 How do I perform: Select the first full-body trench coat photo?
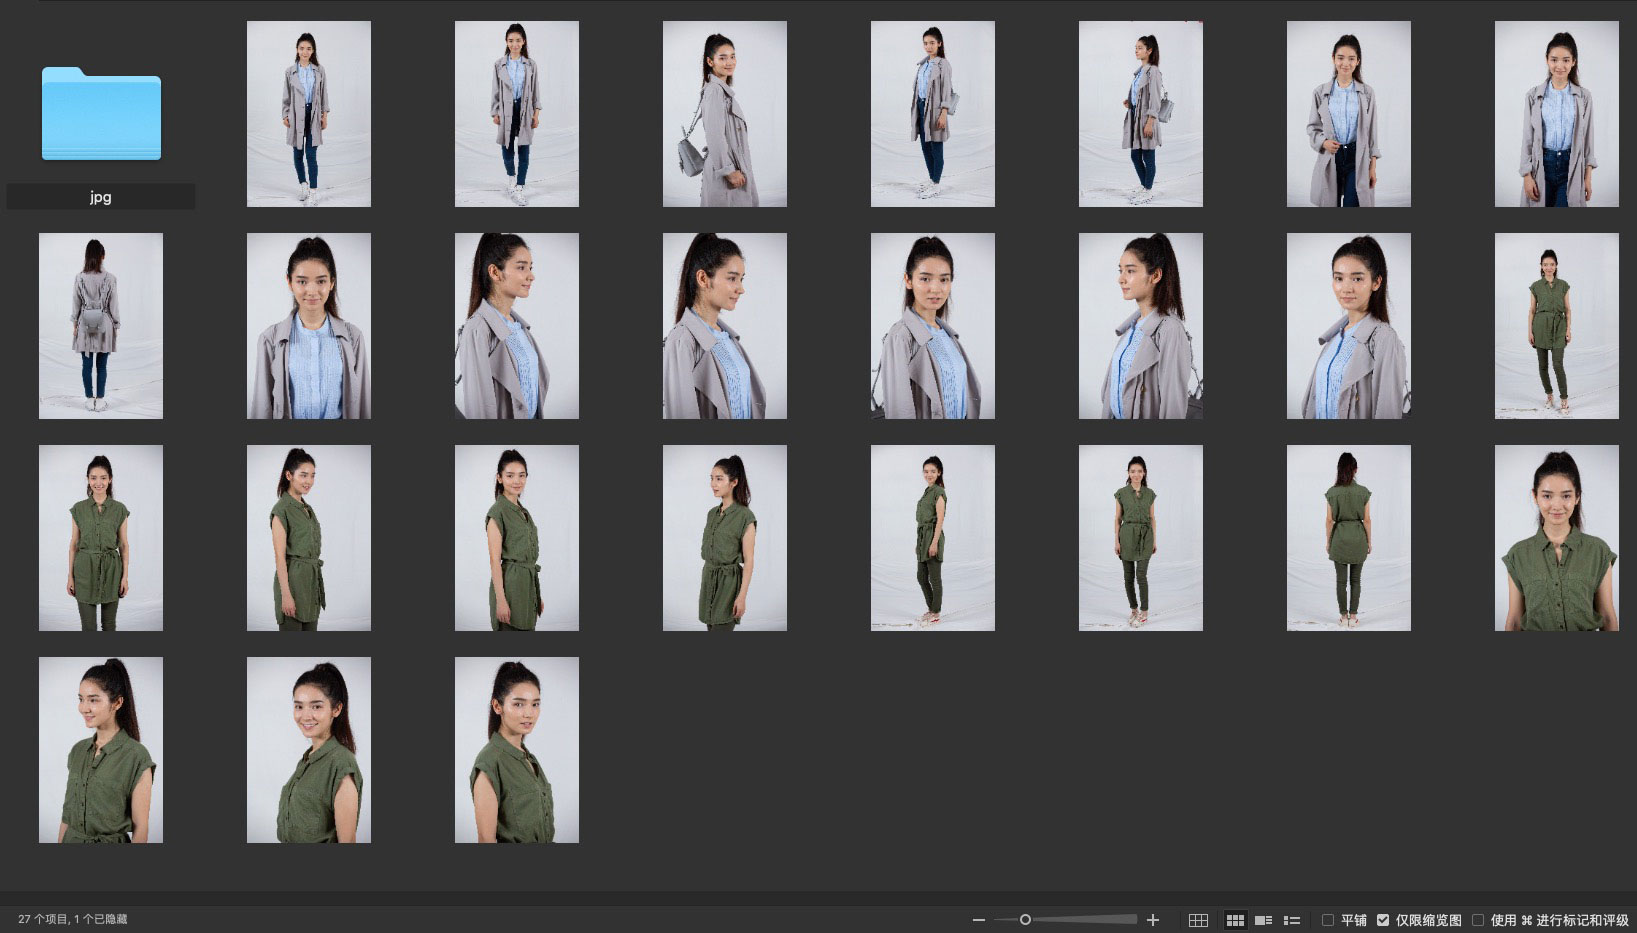pos(308,114)
